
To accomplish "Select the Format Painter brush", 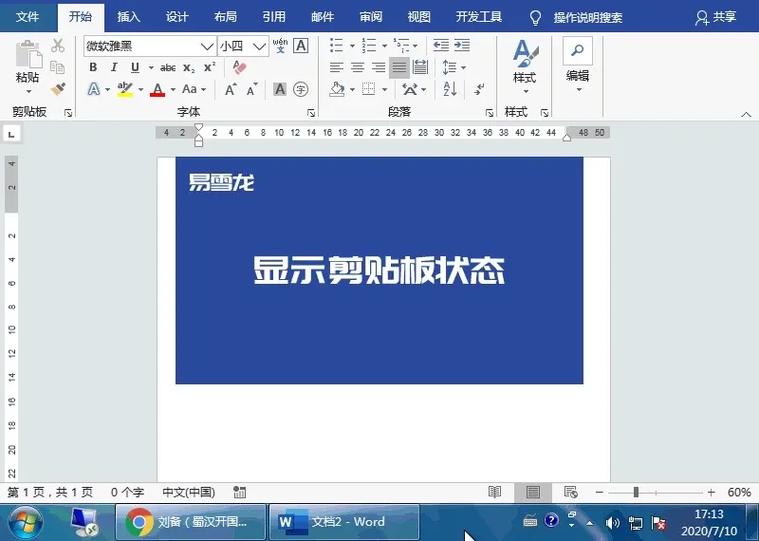I will click(58, 89).
